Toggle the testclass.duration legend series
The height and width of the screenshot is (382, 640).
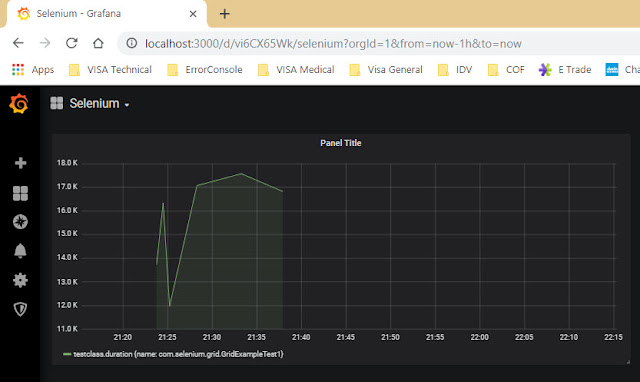(178, 354)
